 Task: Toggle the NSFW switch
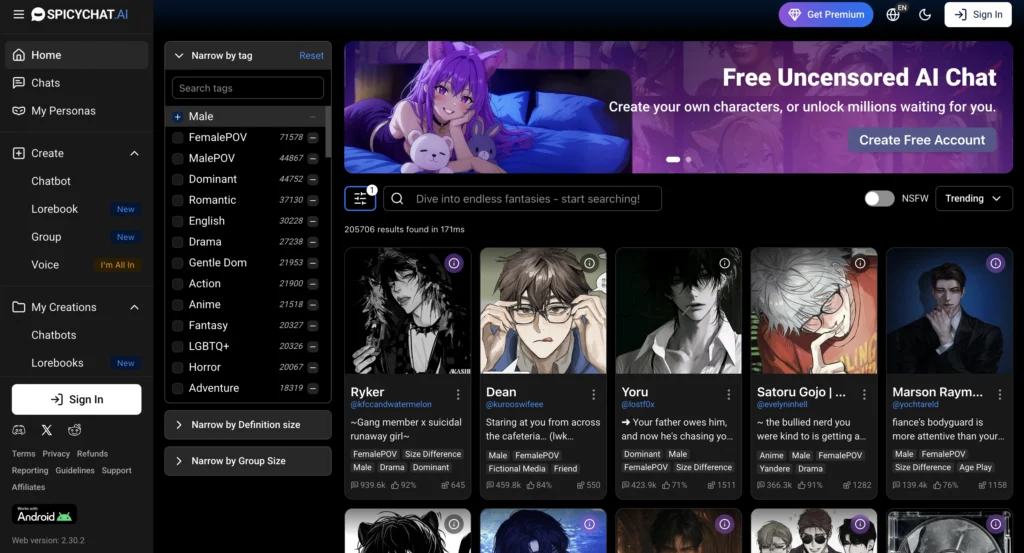879,198
